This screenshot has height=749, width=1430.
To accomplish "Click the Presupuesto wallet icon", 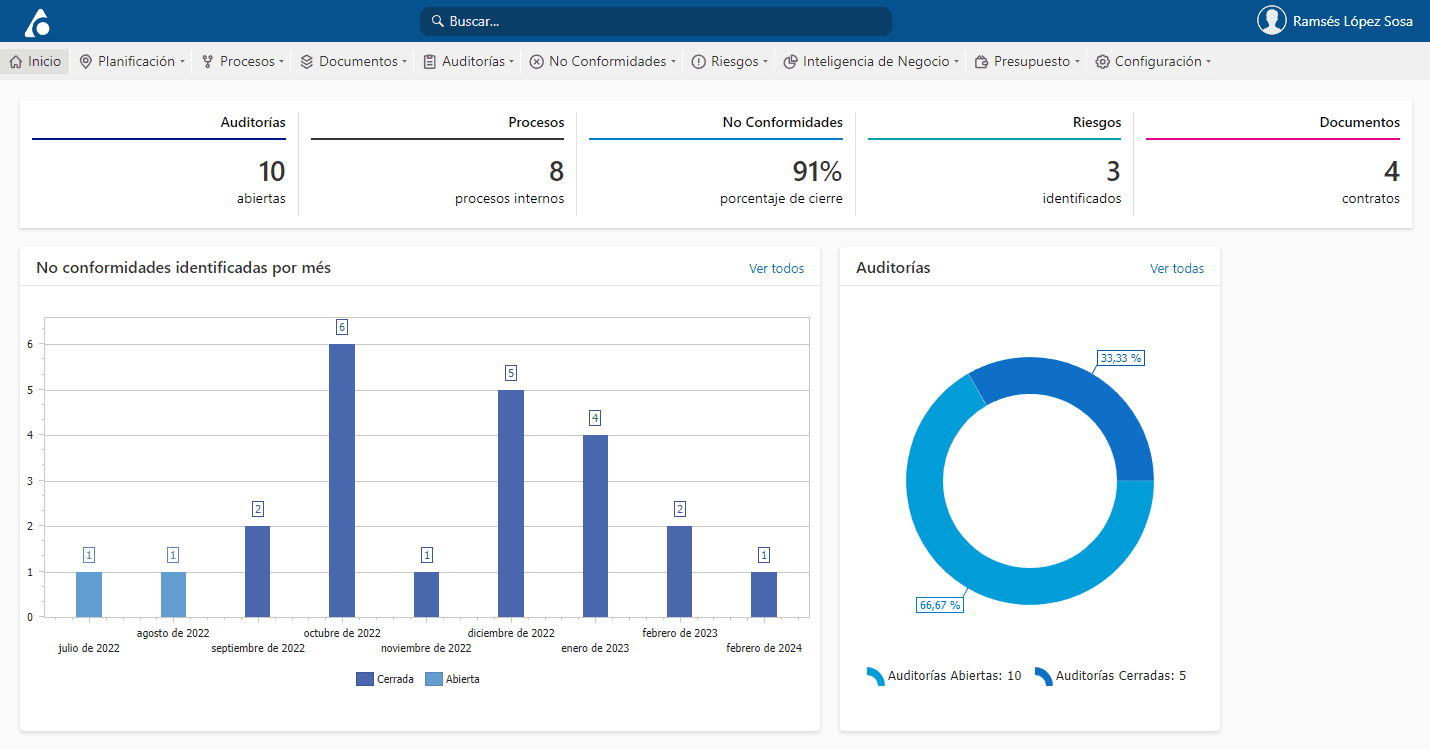I will (x=982, y=62).
